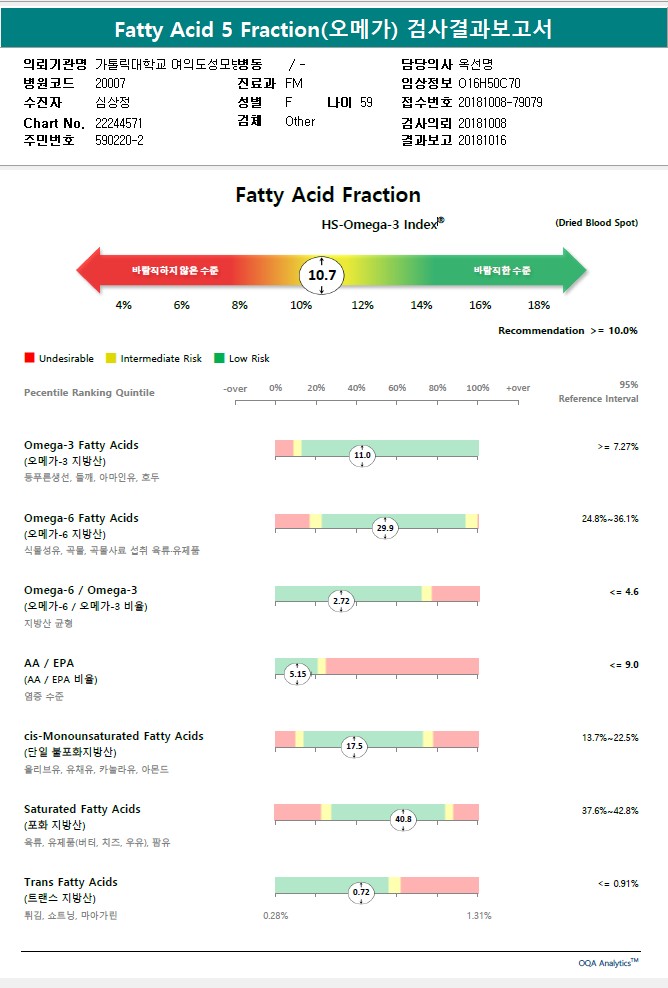Viewport: 668px width, 988px height.
Task: Click the Trans Fatty Acids heading
Action: 71,882
